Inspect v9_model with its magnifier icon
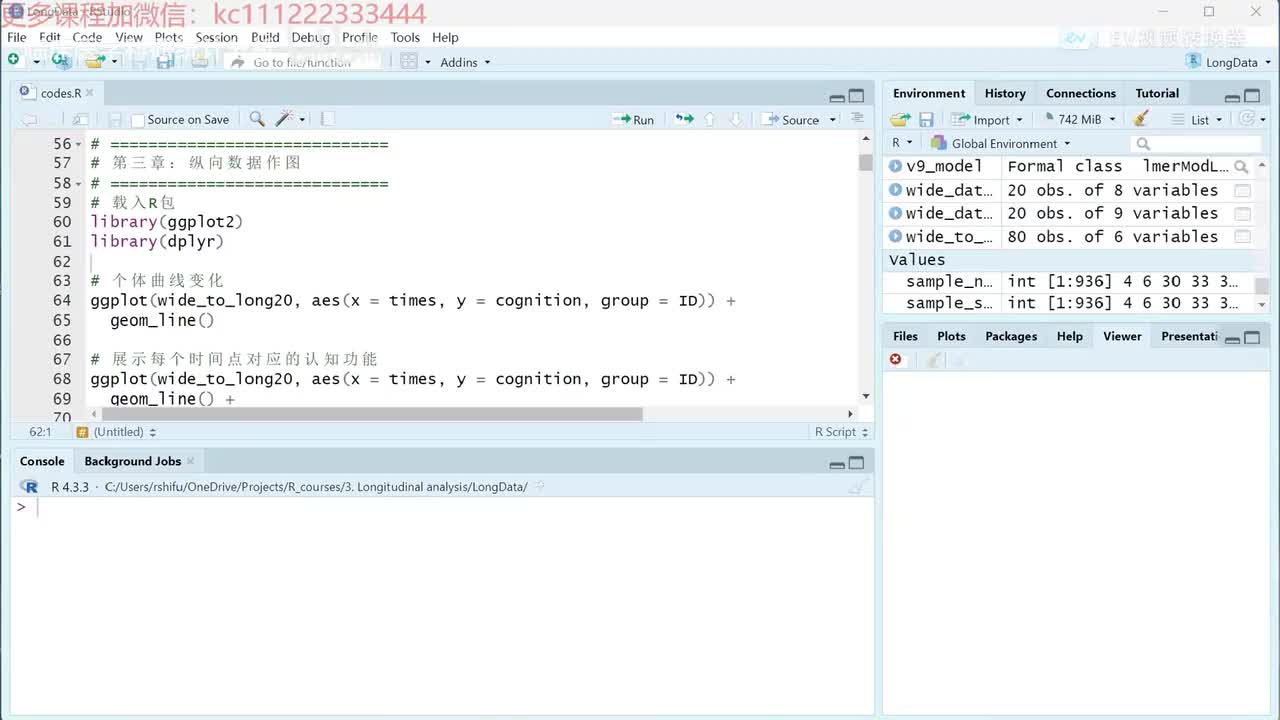The height and width of the screenshot is (720, 1280). click(1241, 167)
